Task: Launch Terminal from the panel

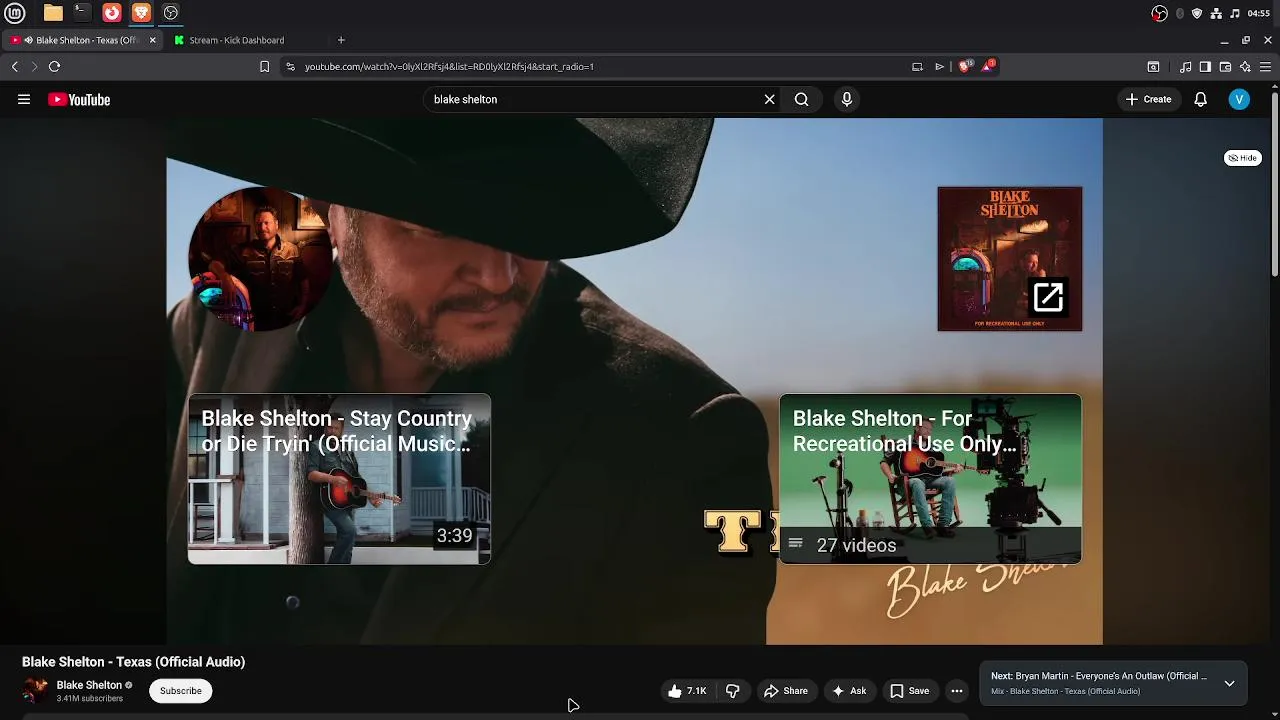Action: [x=82, y=13]
